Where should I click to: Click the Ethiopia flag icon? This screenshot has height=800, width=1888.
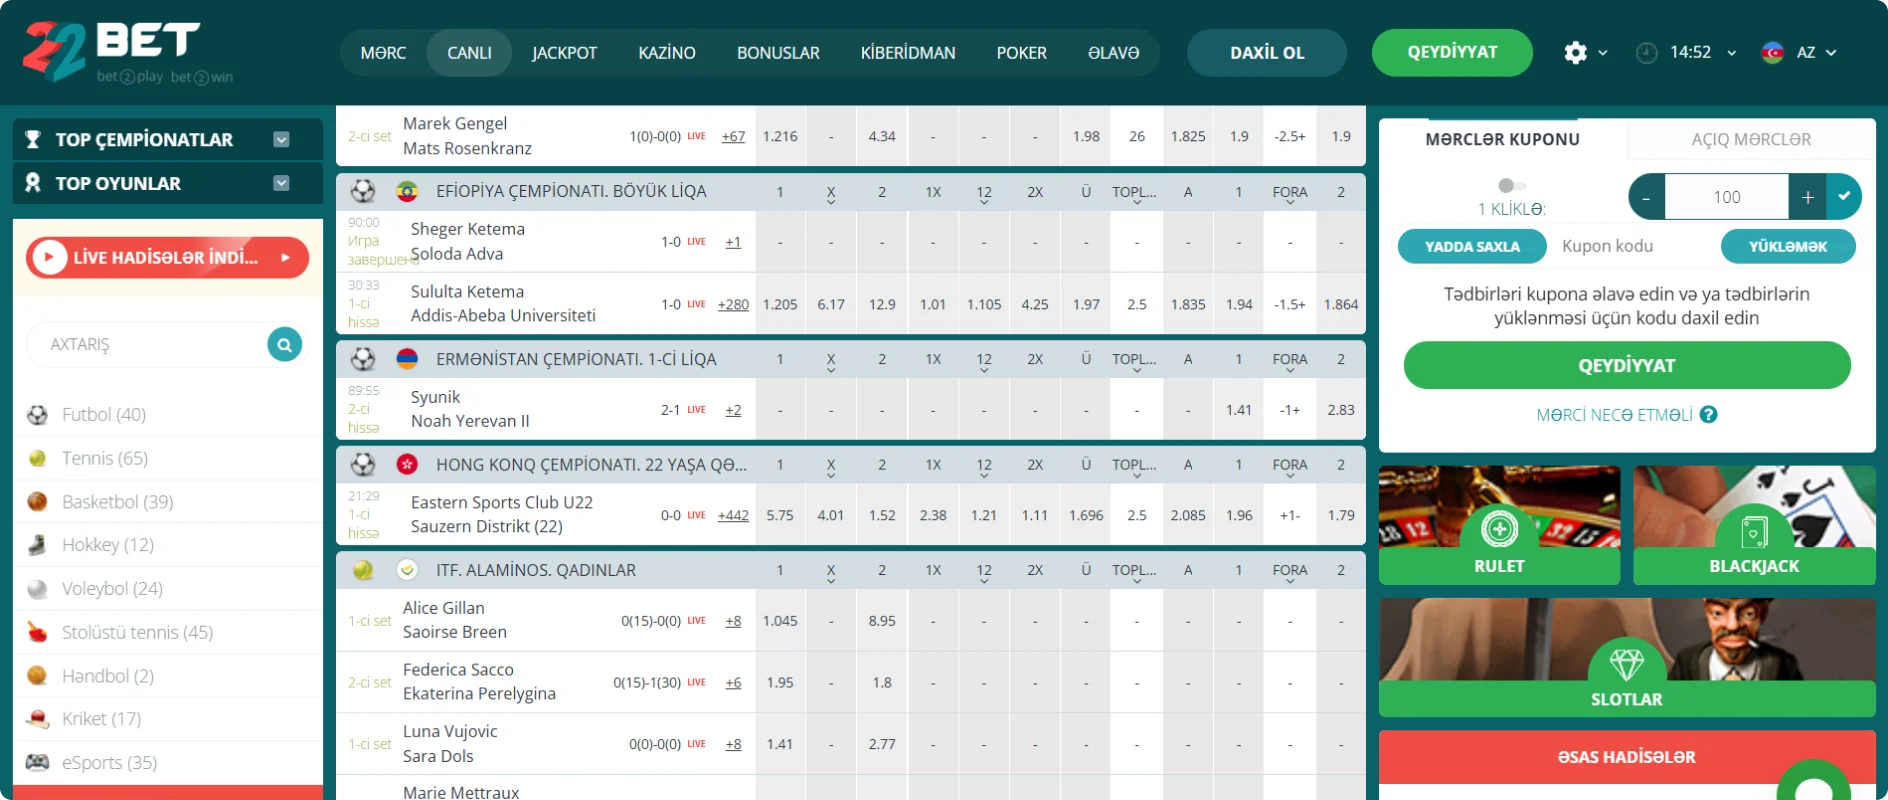tap(407, 192)
